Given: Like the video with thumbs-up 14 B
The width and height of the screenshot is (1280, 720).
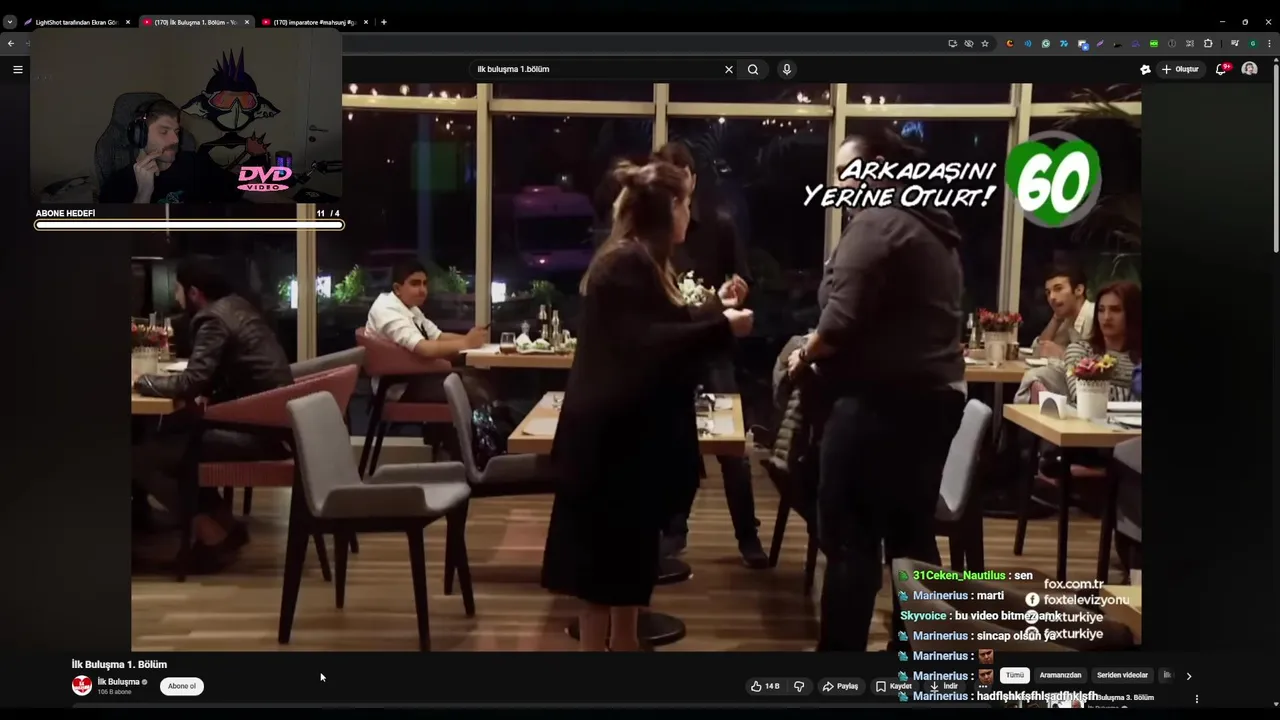Looking at the screenshot, I should (765, 686).
